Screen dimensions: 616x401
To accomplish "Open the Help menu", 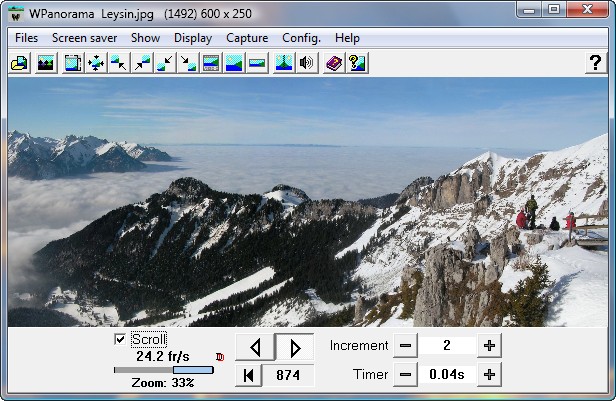I will click(x=347, y=38).
